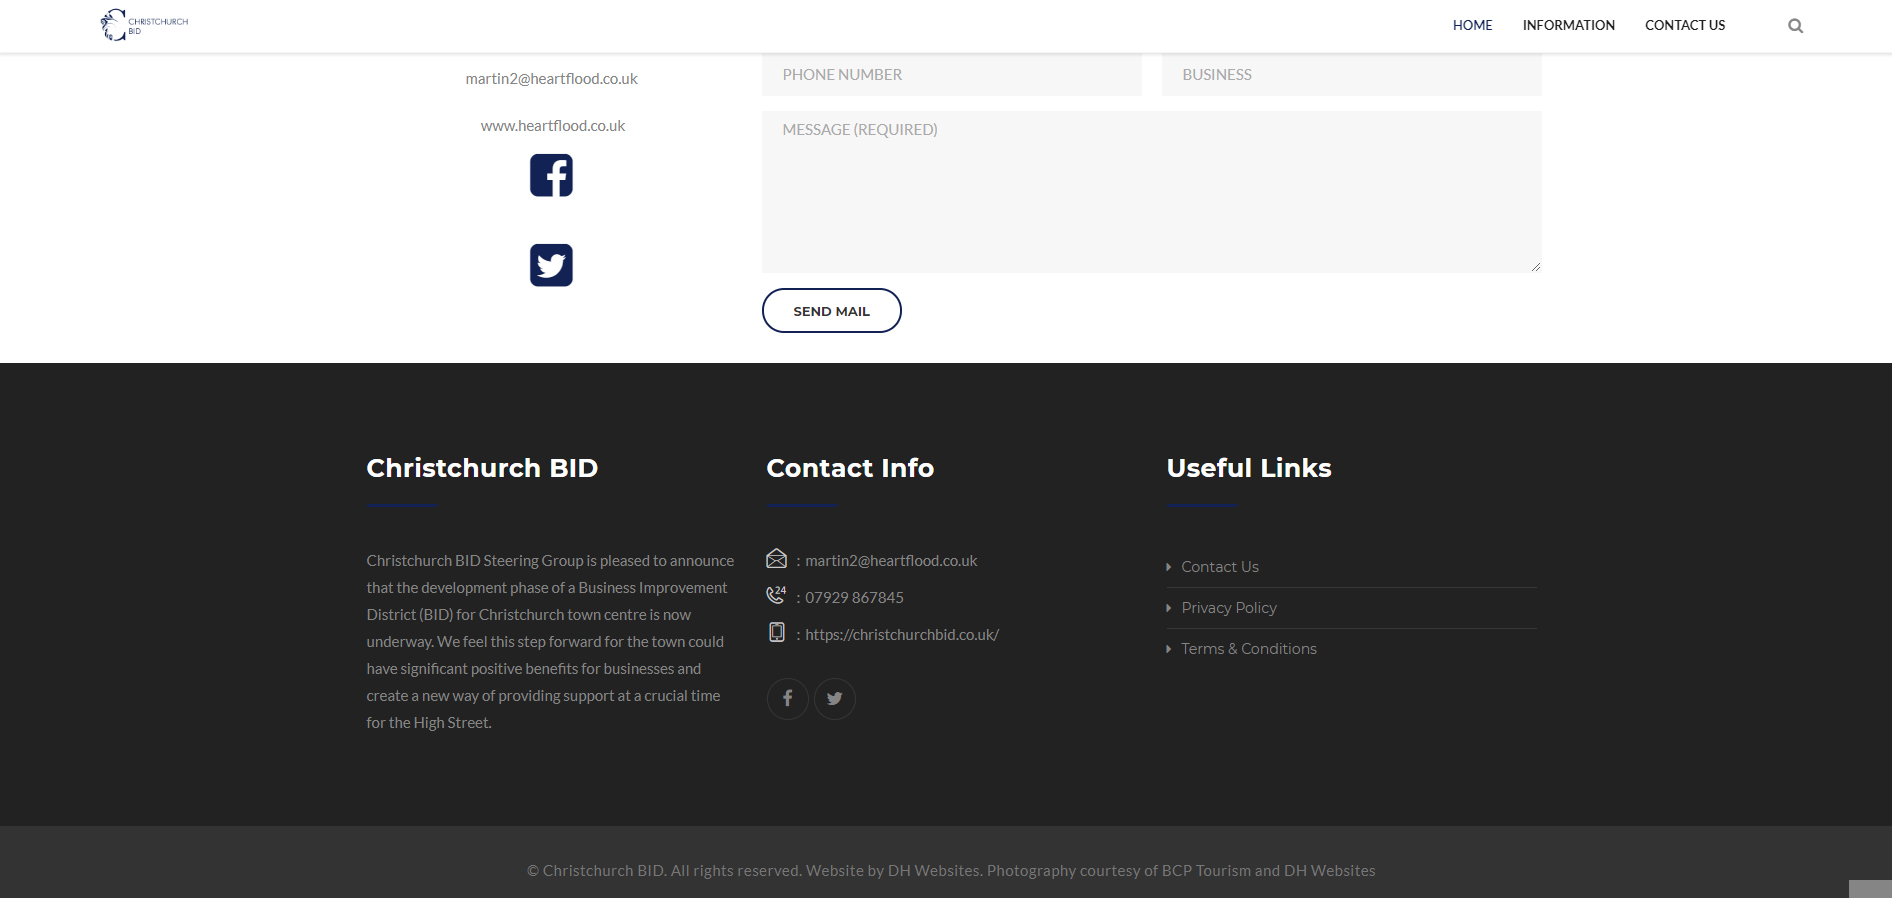The width and height of the screenshot is (1892, 898).
Task: Click the large Twitter icon
Action: [551, 265]
